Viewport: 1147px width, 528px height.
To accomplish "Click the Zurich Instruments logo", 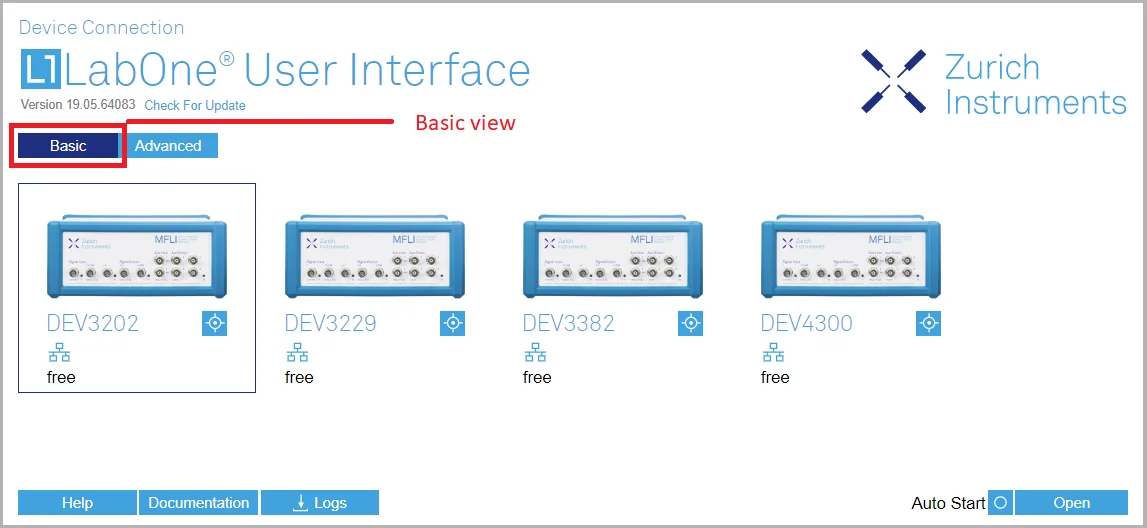I will point(993,82).
